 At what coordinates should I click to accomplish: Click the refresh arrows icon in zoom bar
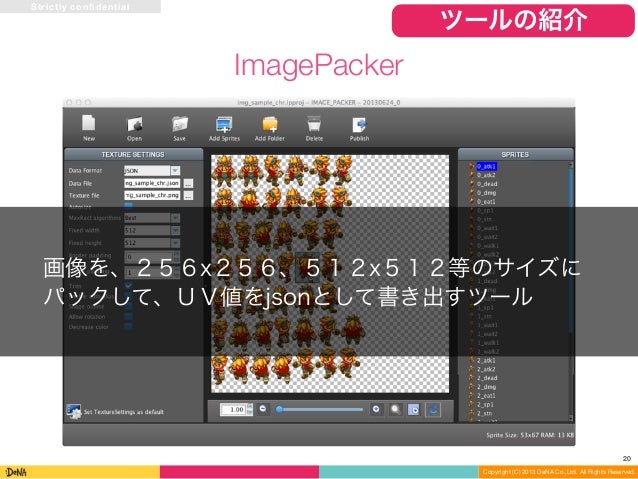click(433, 409)
